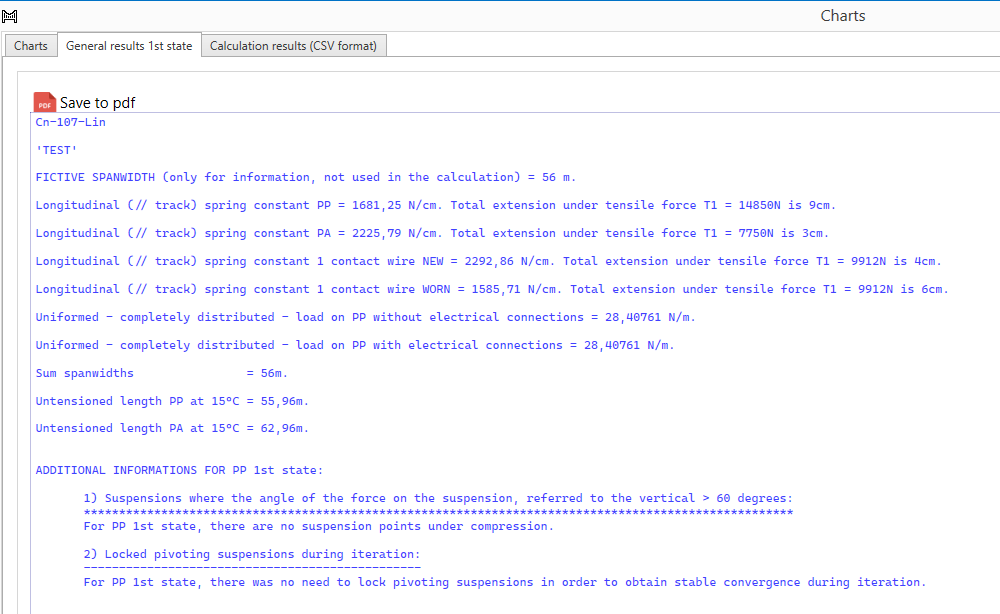Image resolution: width=1000 pixels, height=614 pixels.
Task: Click the load without electrical connections line
Action: tap(365, 317)
